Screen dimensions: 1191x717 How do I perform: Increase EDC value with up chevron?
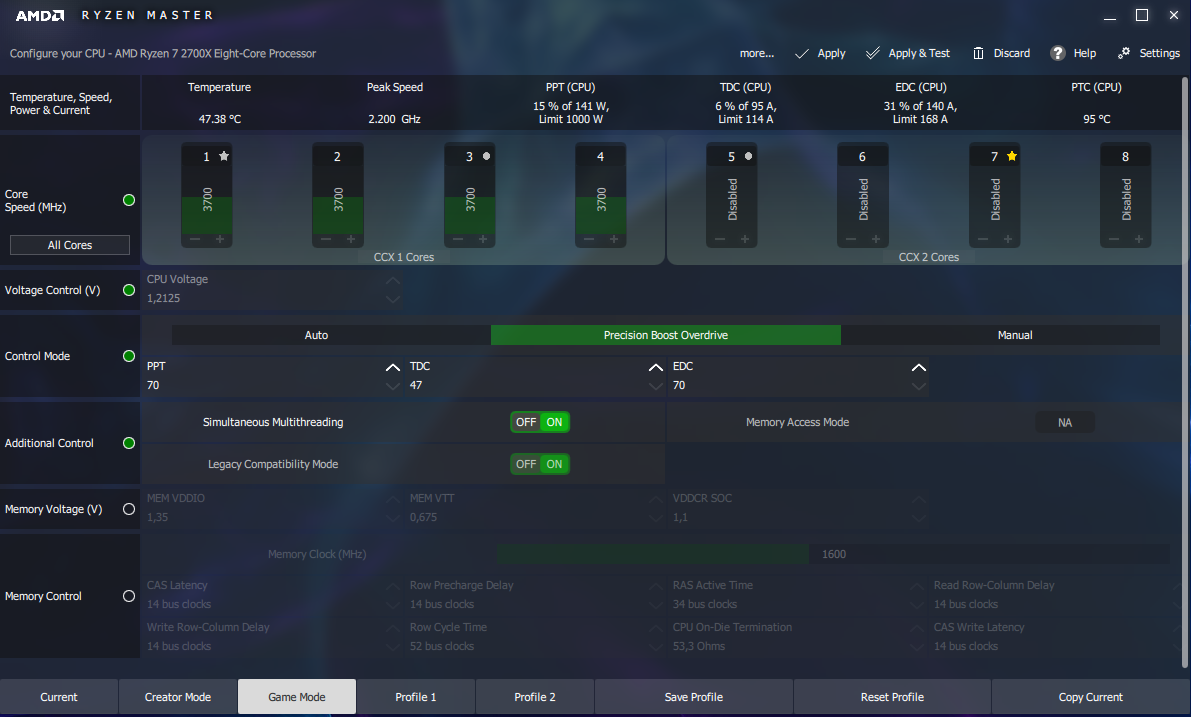coord(918,368)
